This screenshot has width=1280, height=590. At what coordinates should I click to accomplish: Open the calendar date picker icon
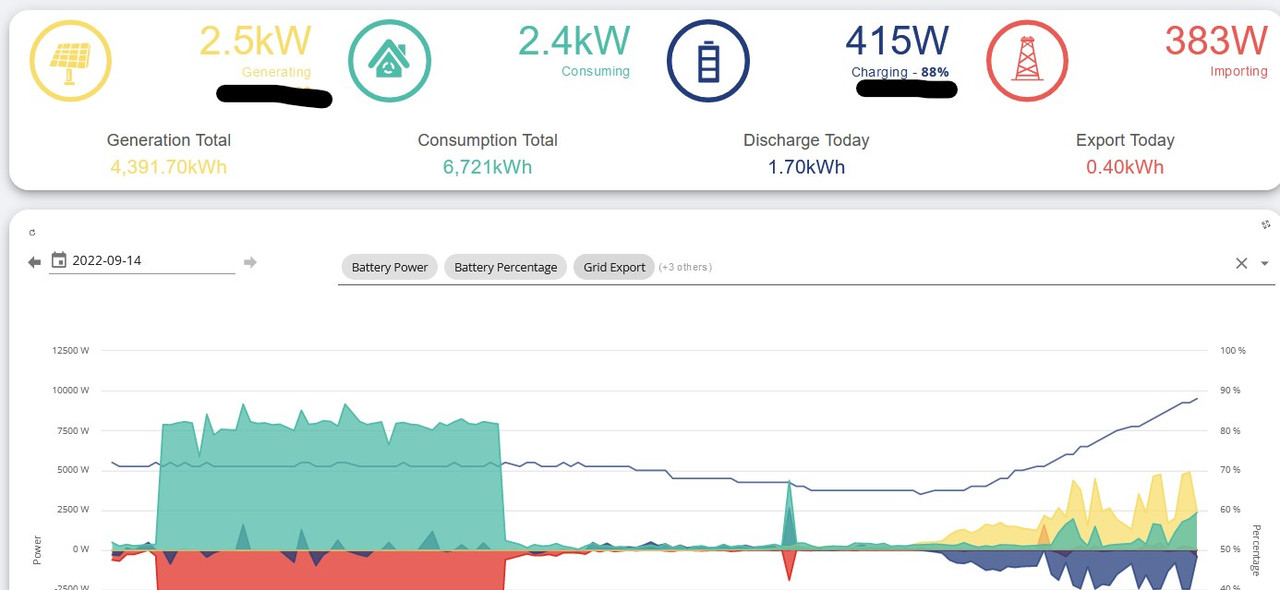coord(59,260)
